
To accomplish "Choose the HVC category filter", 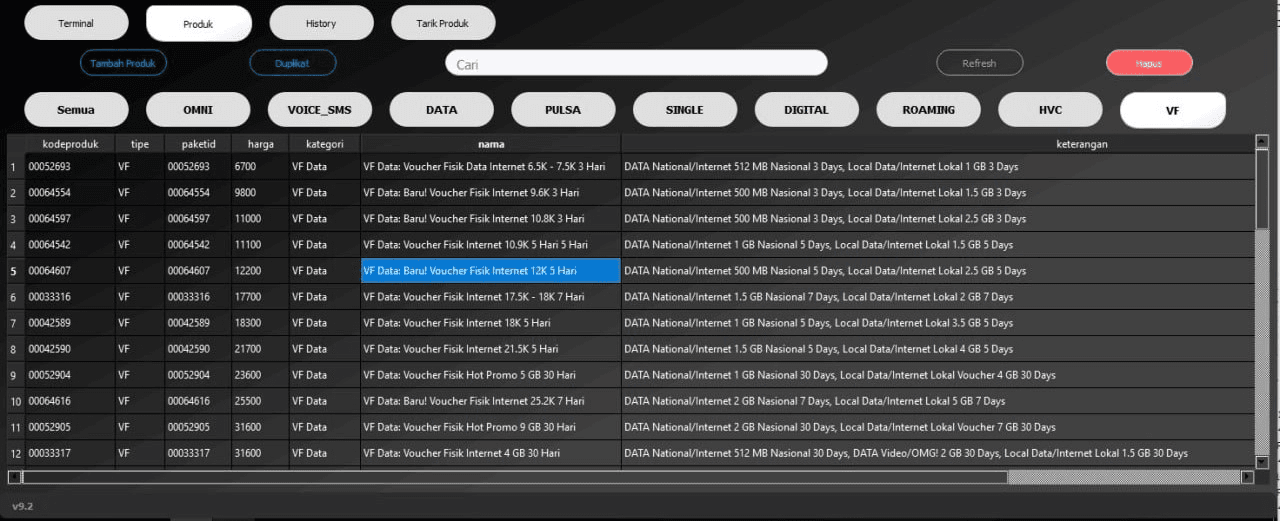I will (x=1050, y=110).
